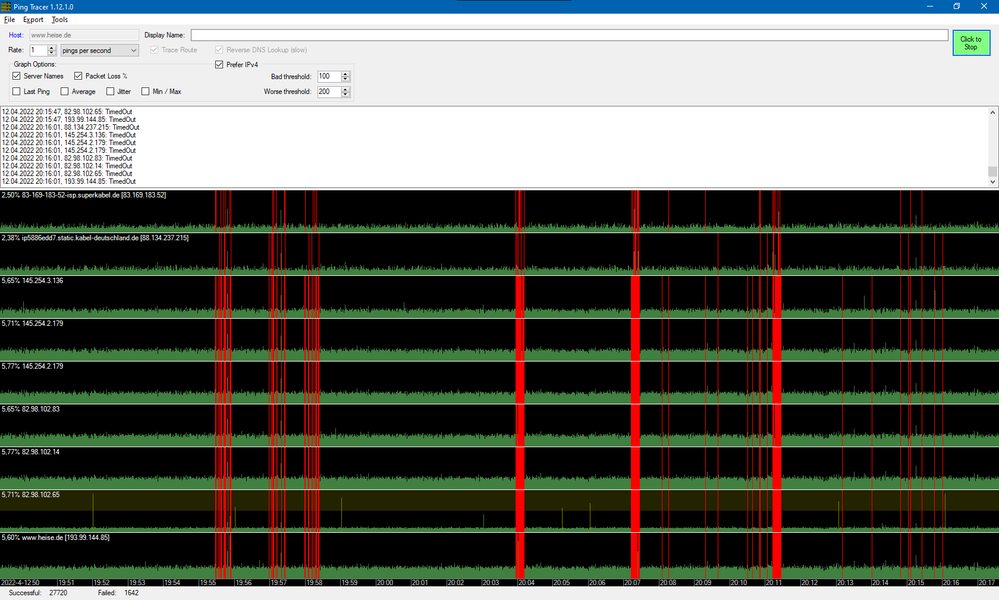
Task: Open the pings per second dropdown
Action: tap(99, 50)
